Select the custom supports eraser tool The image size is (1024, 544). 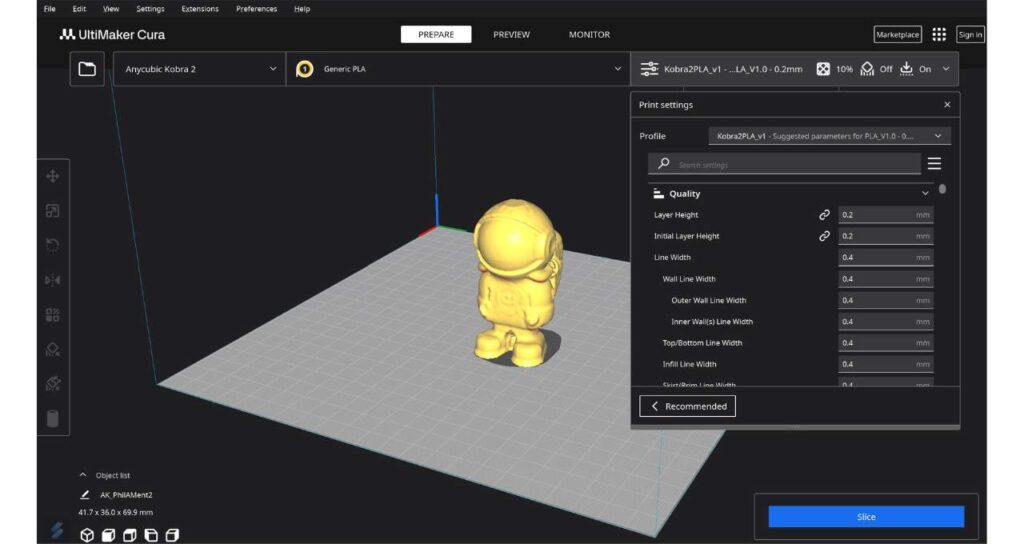pos(53,383)
